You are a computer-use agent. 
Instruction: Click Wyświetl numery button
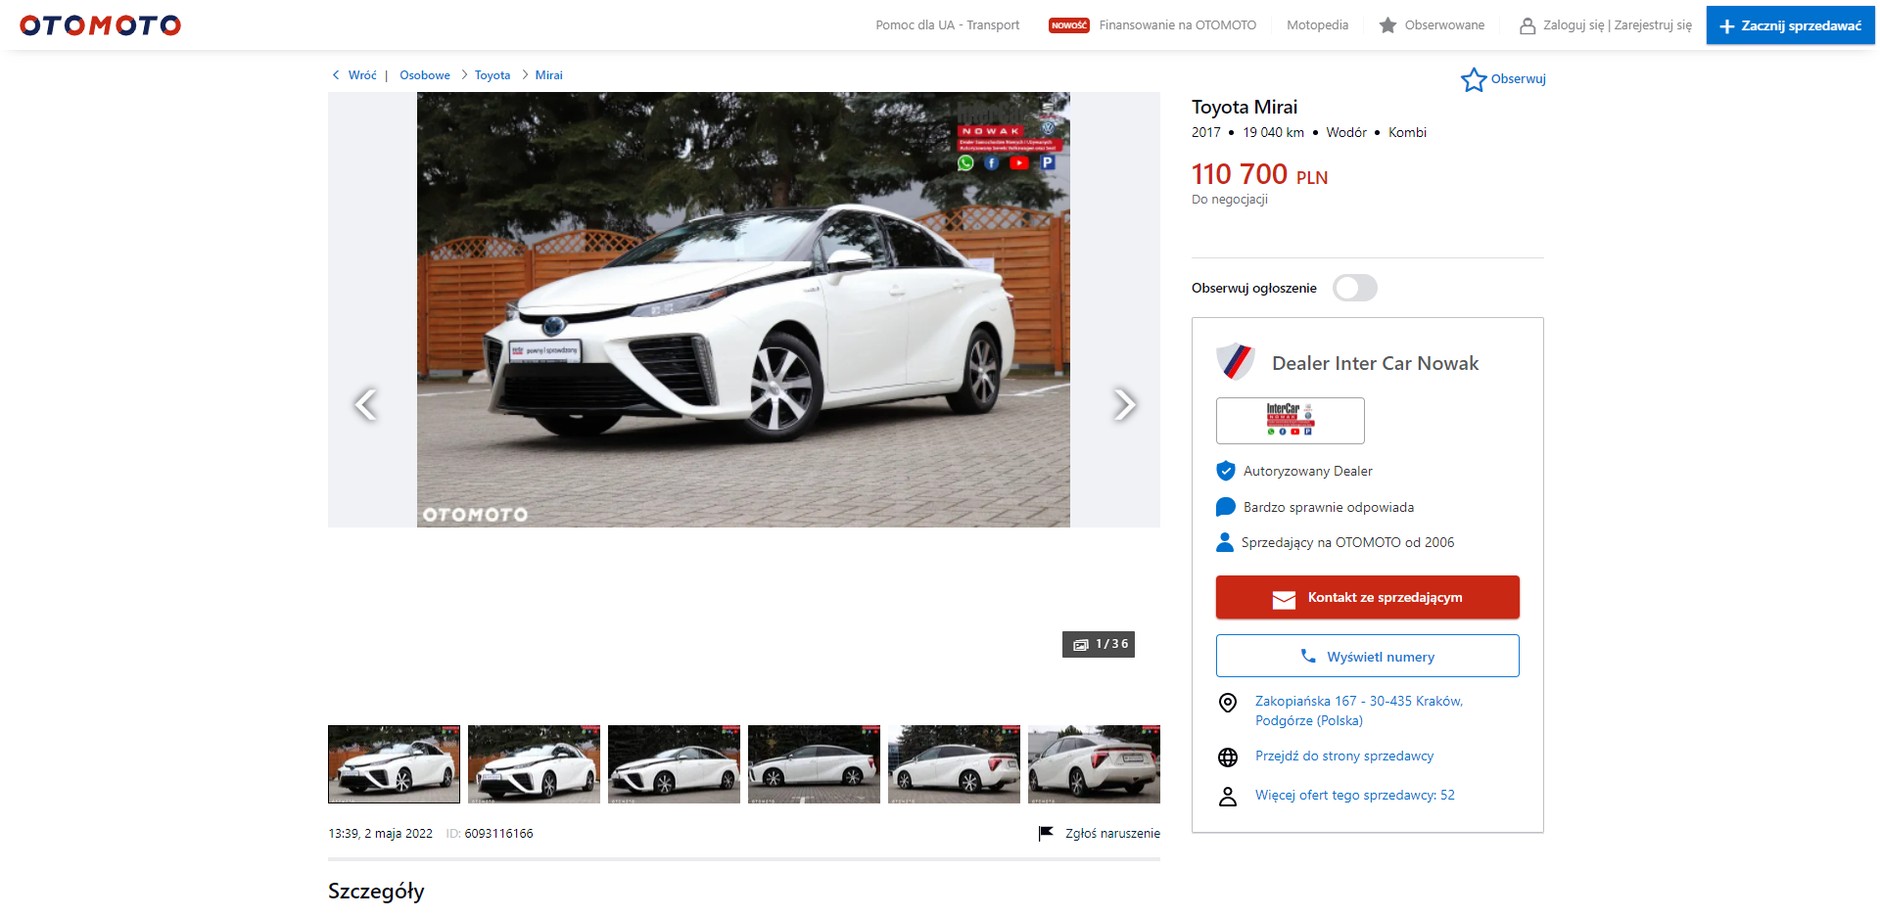pyautogui.click(x=1367, y=656)
